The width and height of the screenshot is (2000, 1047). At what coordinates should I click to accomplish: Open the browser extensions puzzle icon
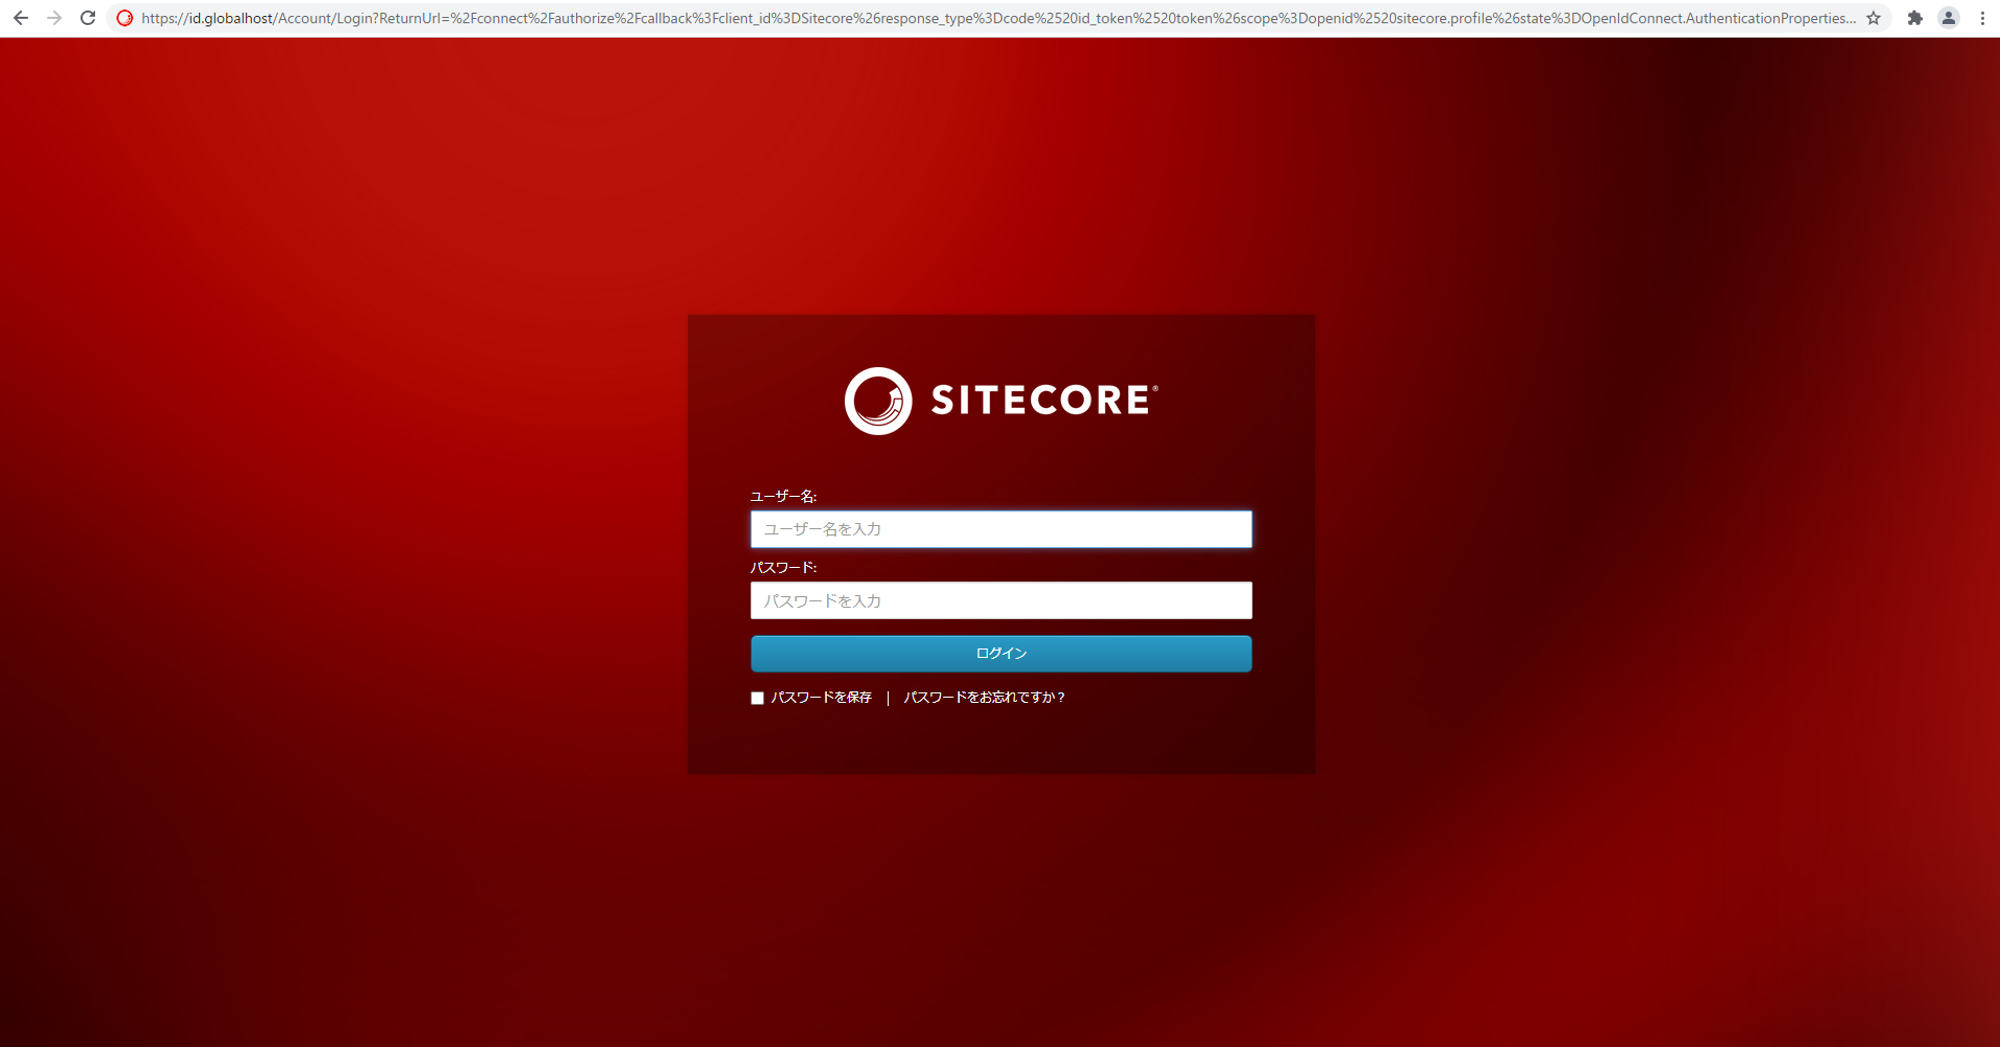pos(1915,18)
